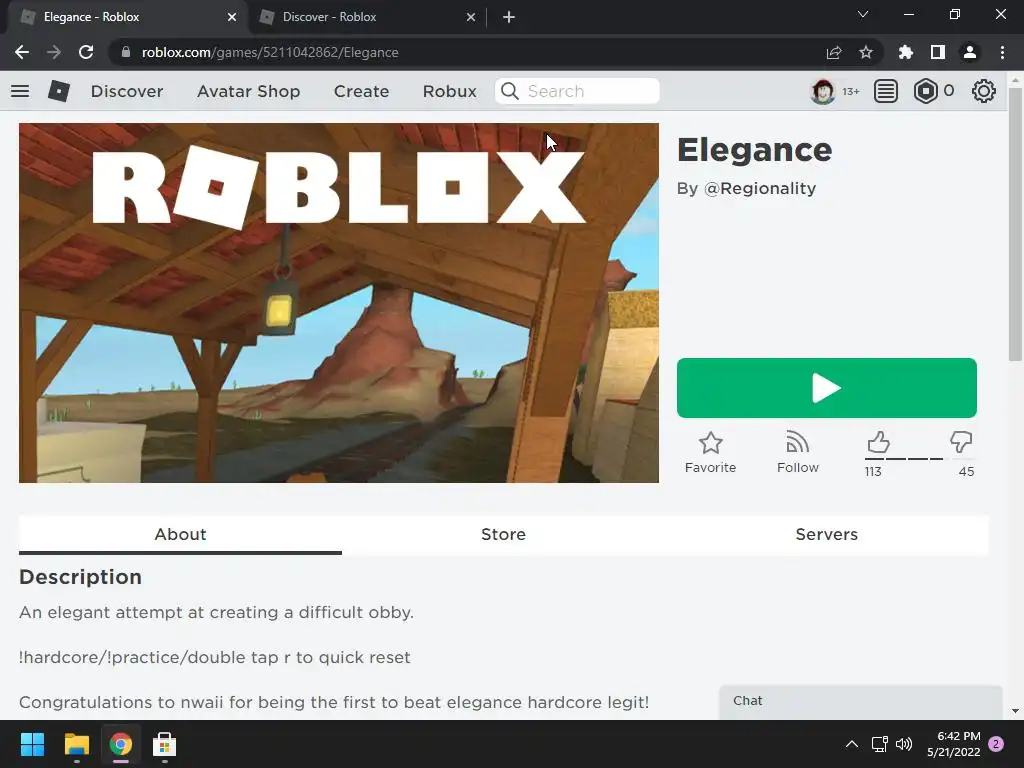Image resolution: width=1024 pixels, height=768 pixels.
Task: Bookmark this page with star
Action: pyautogui.click(x=866, y=52)
